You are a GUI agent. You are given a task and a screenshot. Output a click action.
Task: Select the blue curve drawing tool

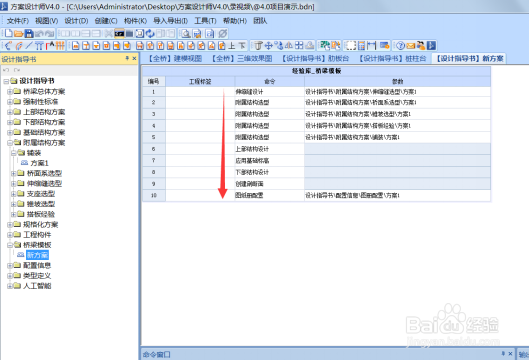[x=8, y=45]
